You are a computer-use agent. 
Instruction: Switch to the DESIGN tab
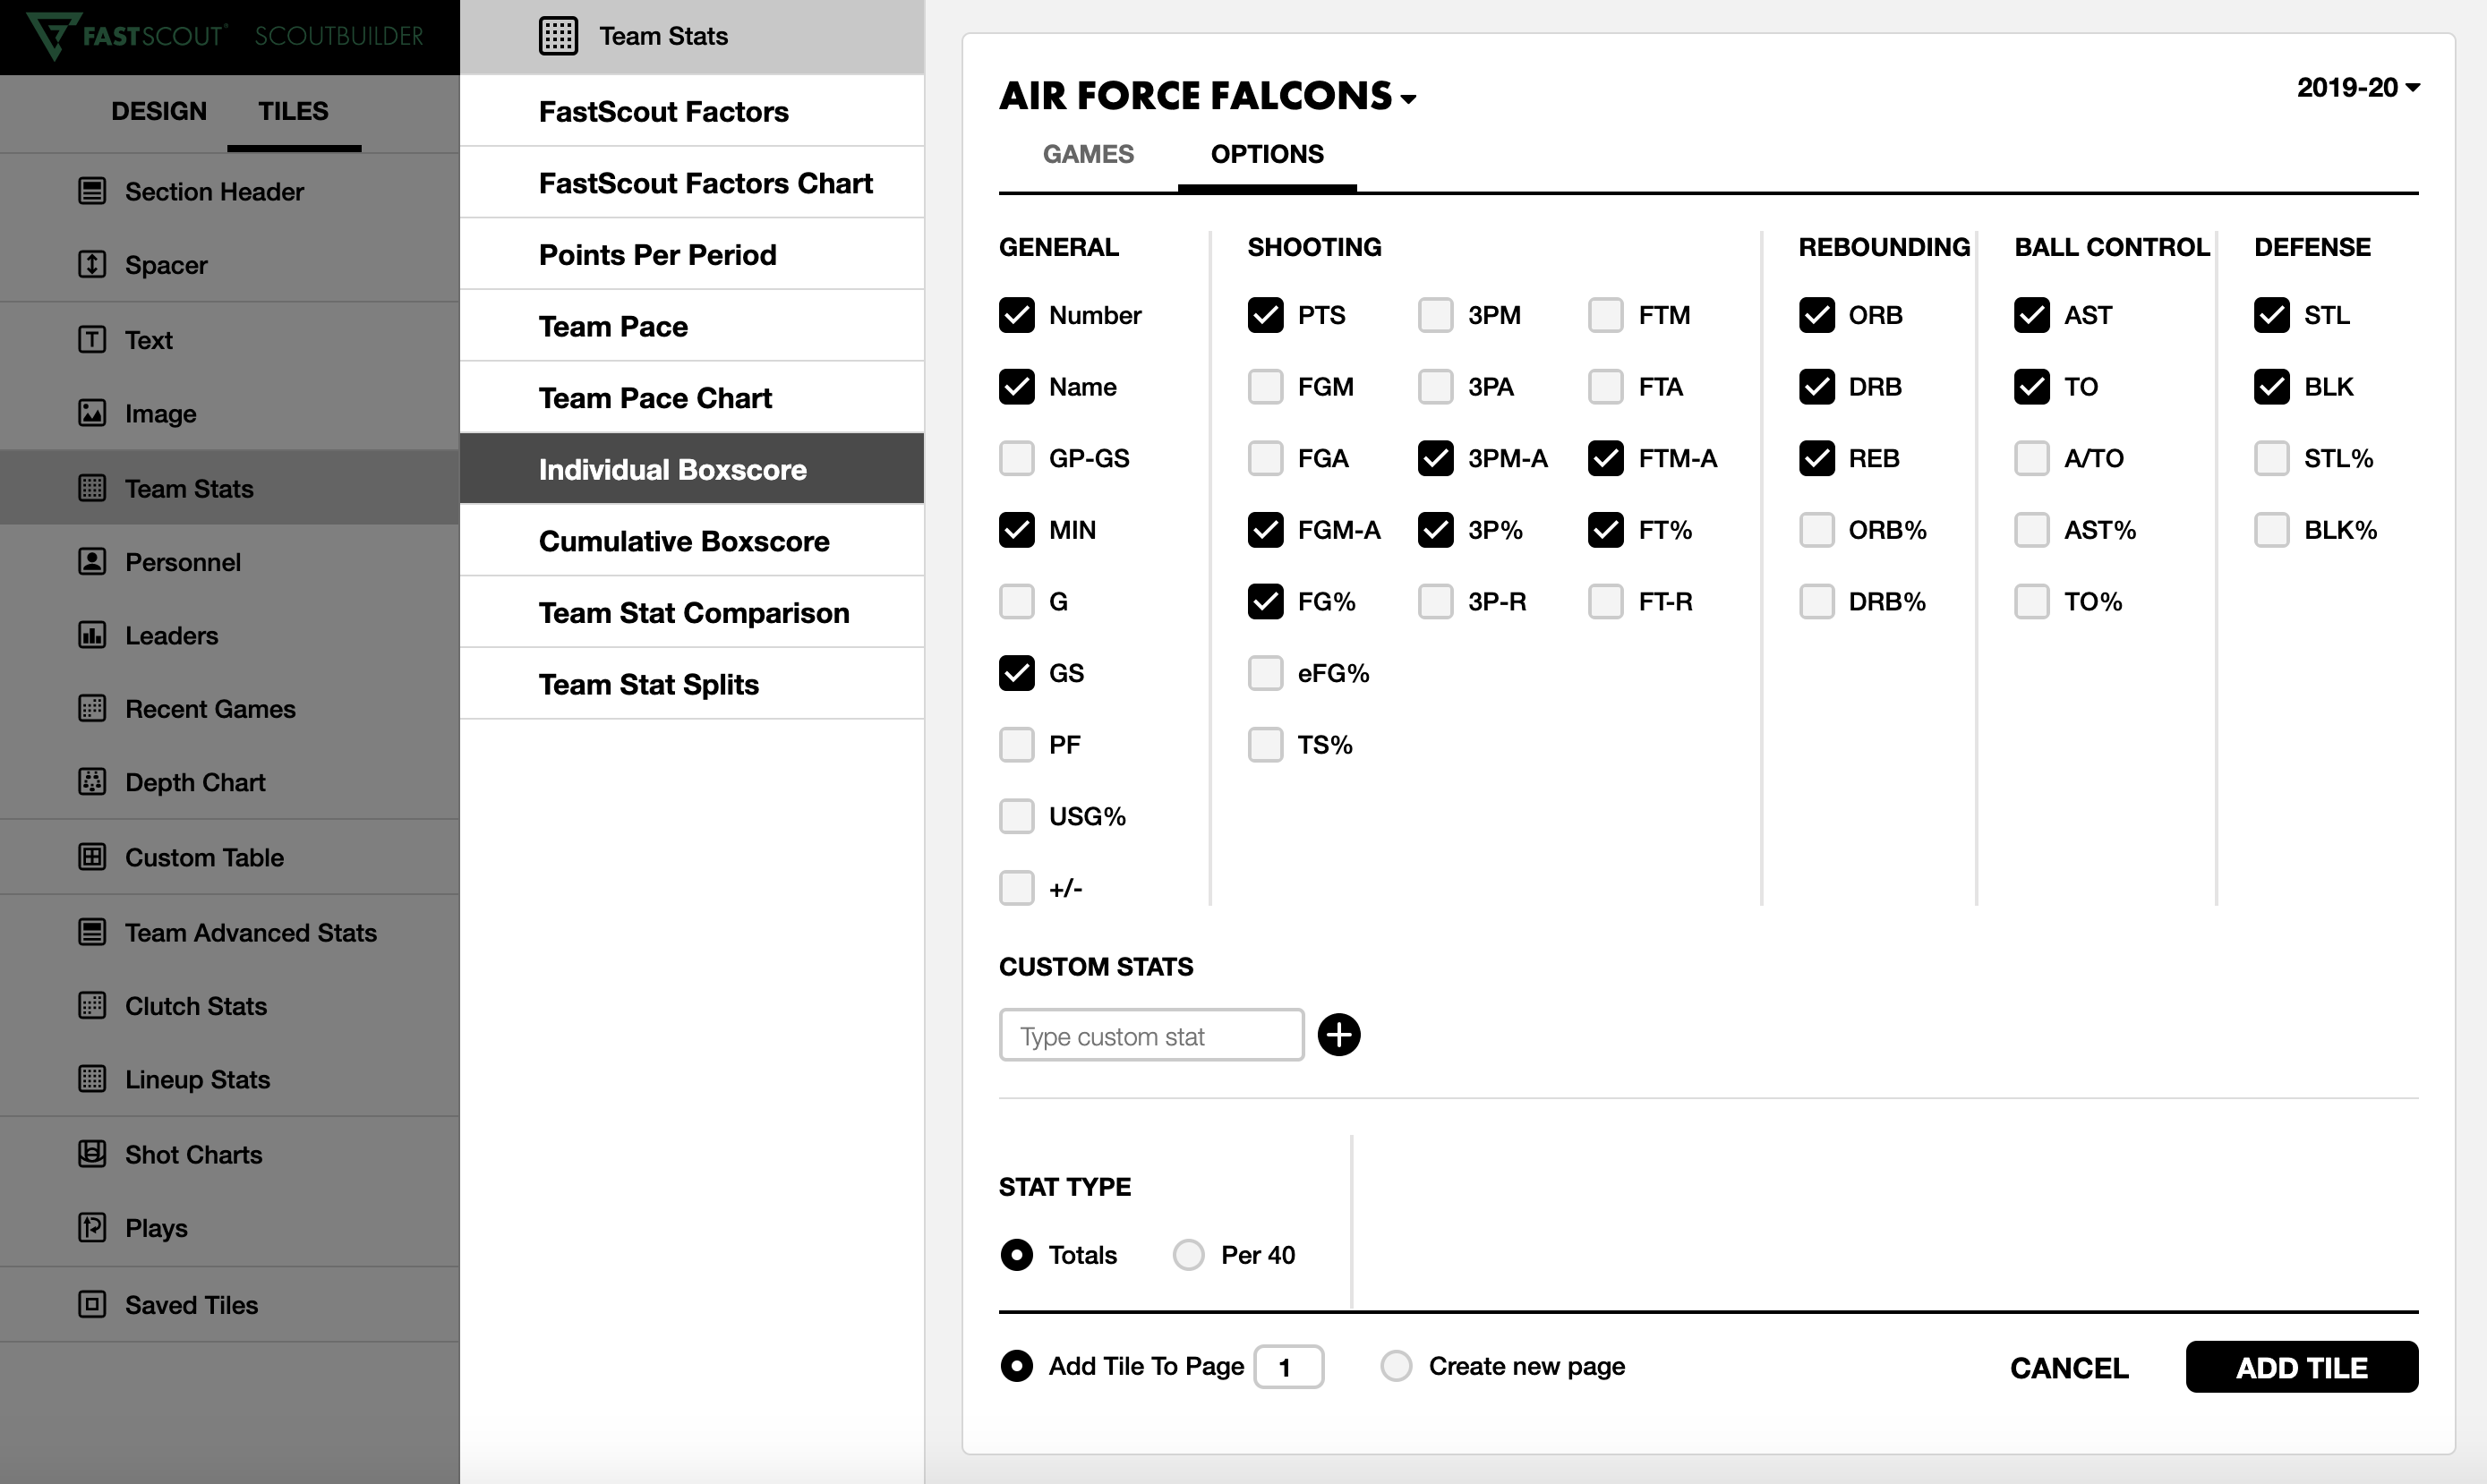tap(159, 111)
